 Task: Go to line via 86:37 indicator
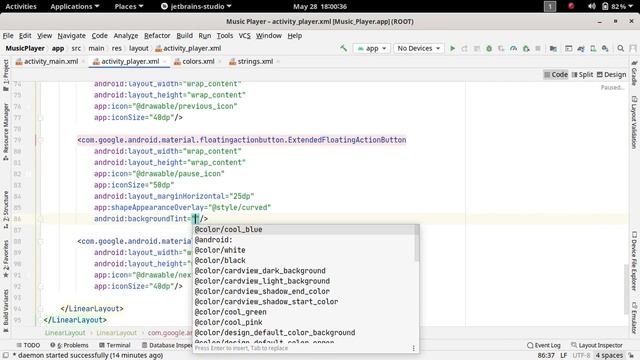pos(546,356)
